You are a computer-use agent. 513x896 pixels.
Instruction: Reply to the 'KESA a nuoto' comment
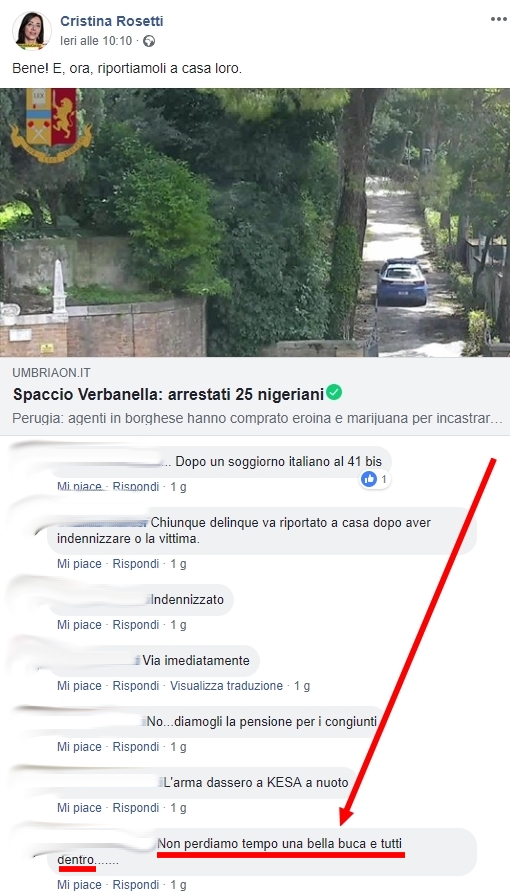135,808
